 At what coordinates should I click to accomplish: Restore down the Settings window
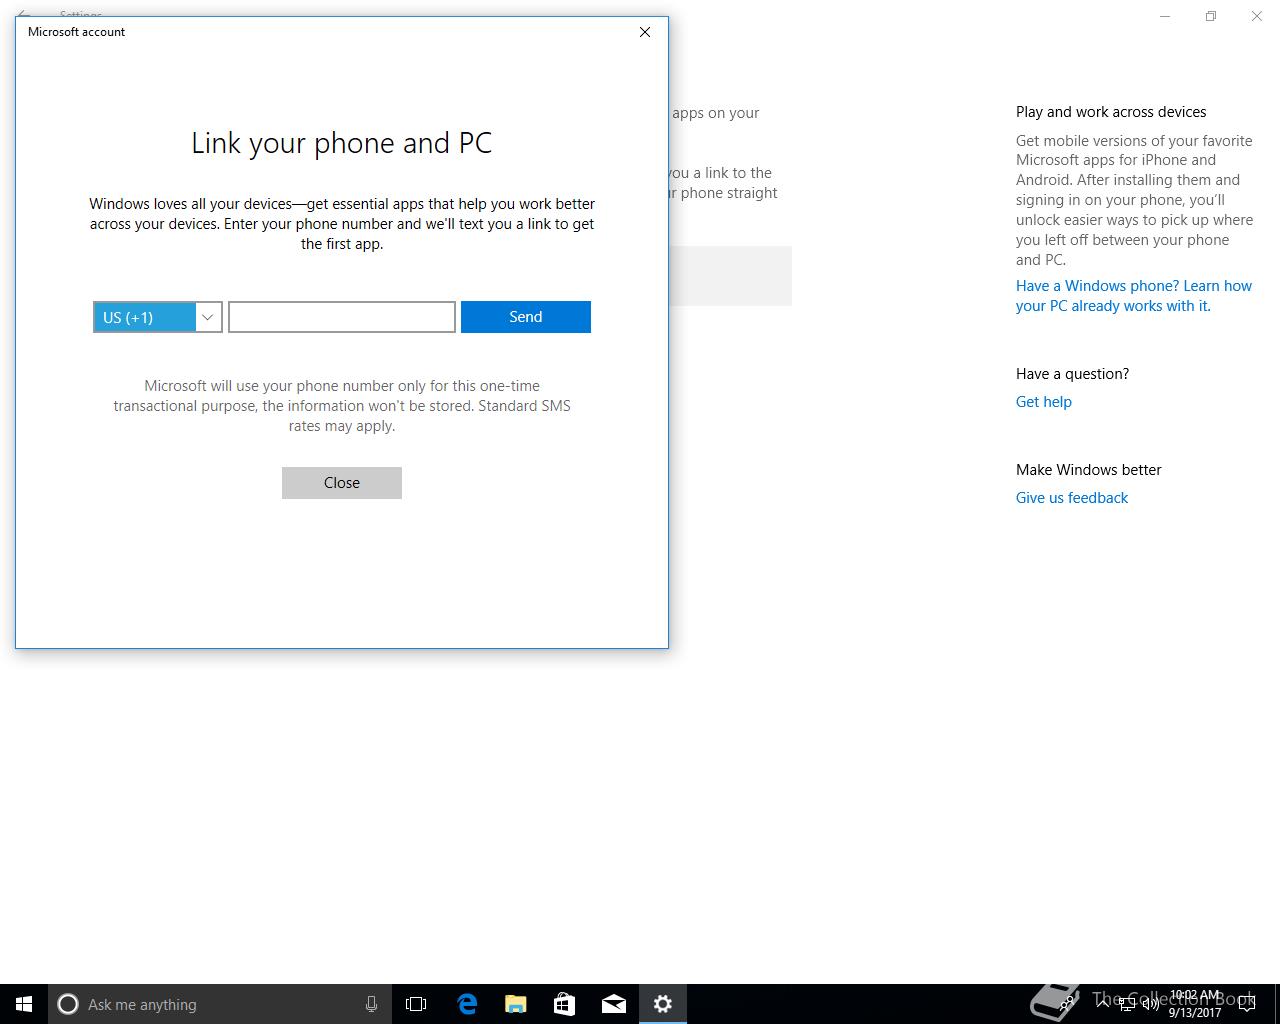click(1211, 16)
